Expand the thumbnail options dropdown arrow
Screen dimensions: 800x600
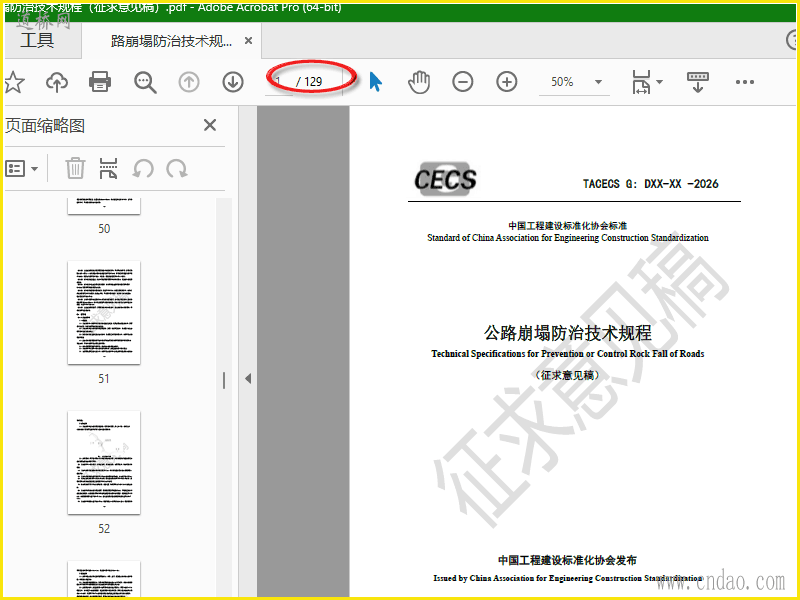tap(35, 169)
